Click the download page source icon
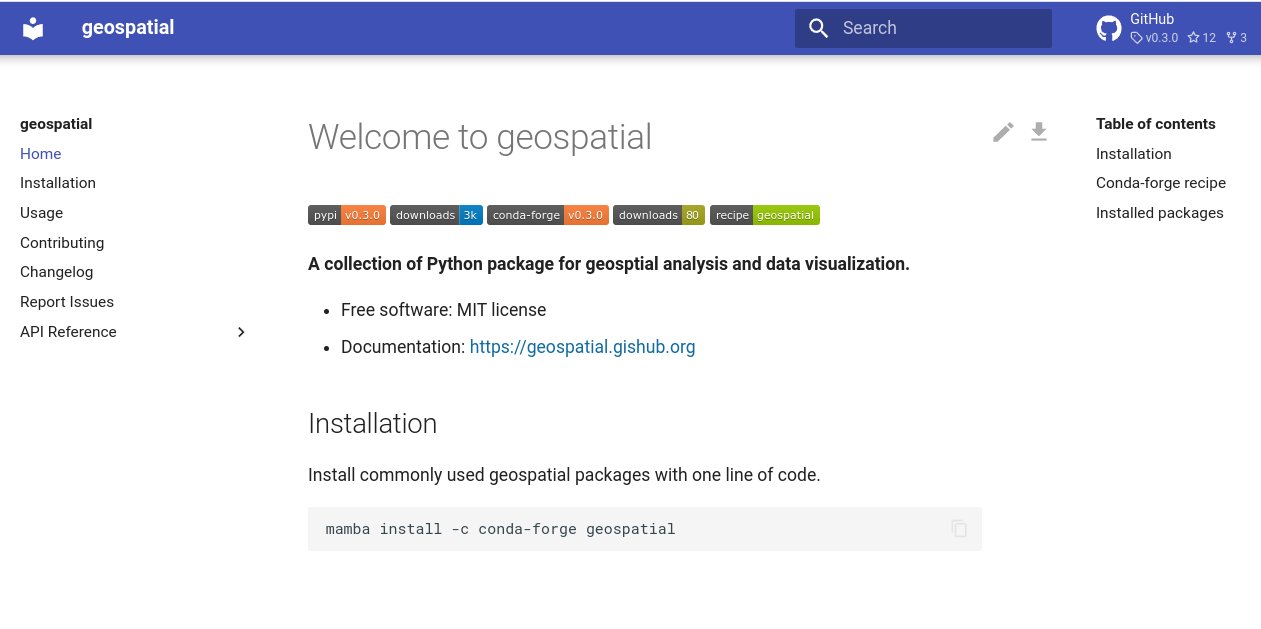This screenshot has height=629, width=1261. 1039,132
